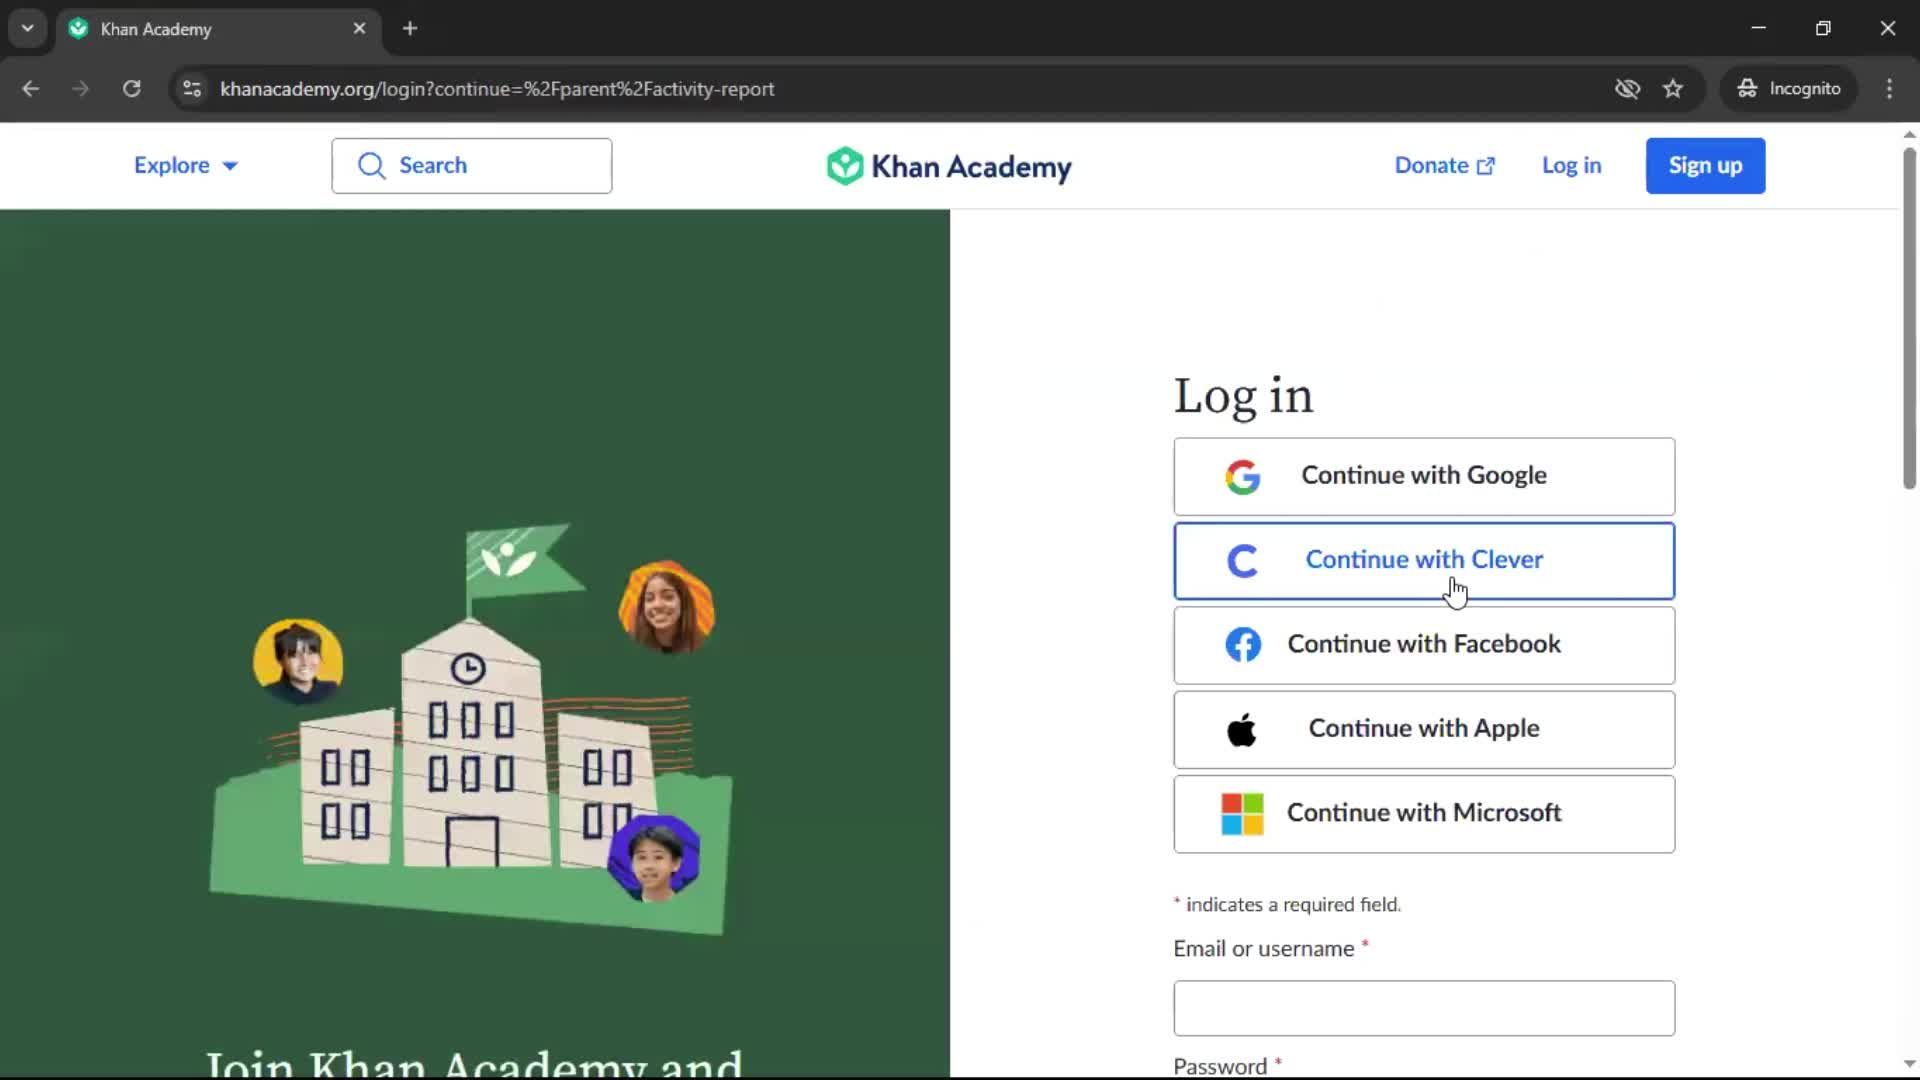Click the address bar URL
The height and width of the screenshot is (1080, 1920).
tap(497, 89)
